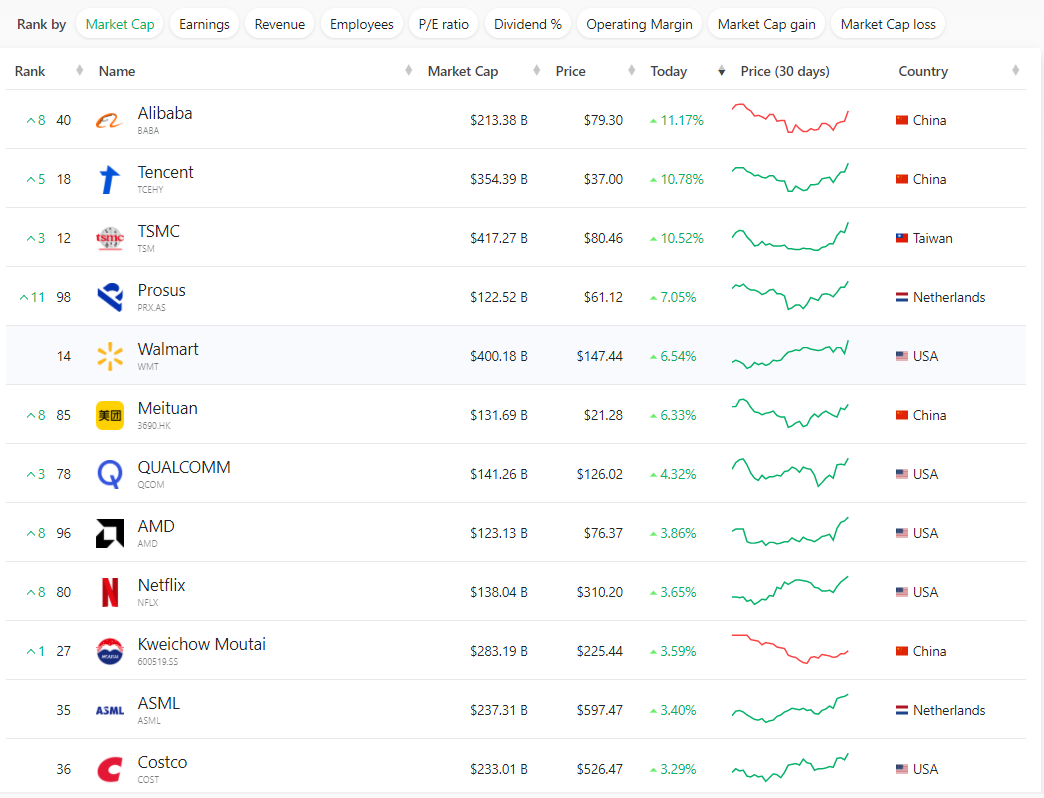Click the TSMC company logo
This screenshot has width=1044, height=798.
110,238
